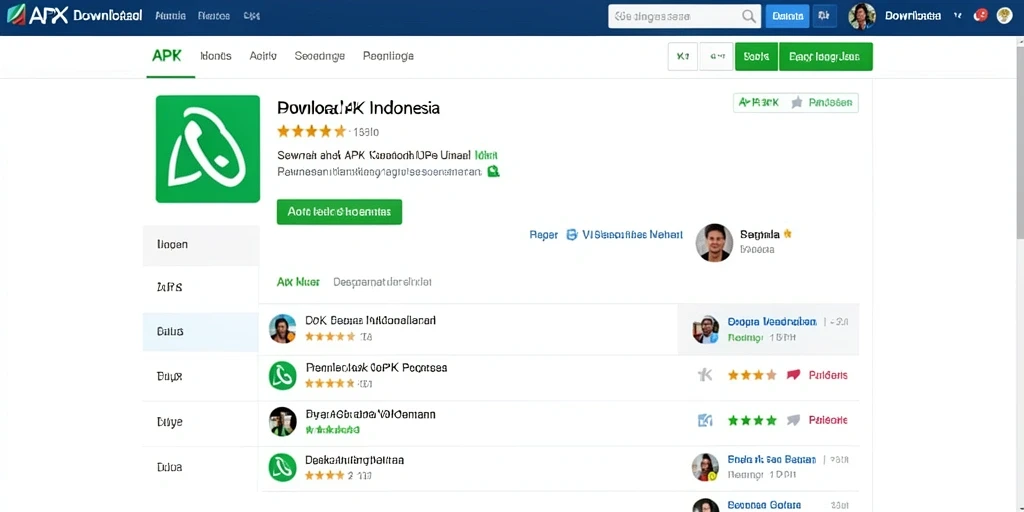Open 'AiRs' in the left sidebar
Screen dimensions: 1024x512
tap(201, 287)
